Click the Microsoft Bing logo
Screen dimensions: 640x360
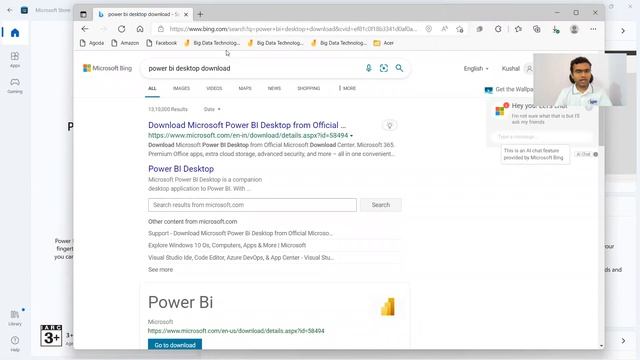[x=107, y=68]
